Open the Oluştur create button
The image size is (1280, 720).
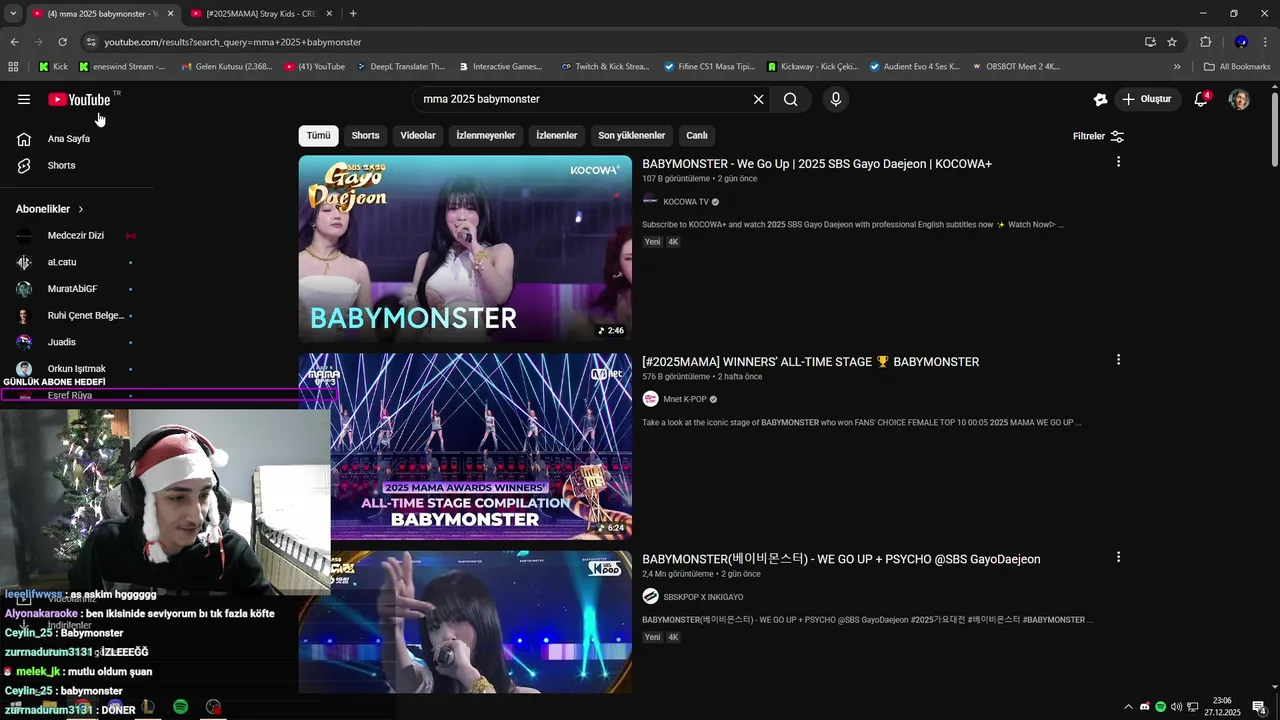[x=1147, y=99]
